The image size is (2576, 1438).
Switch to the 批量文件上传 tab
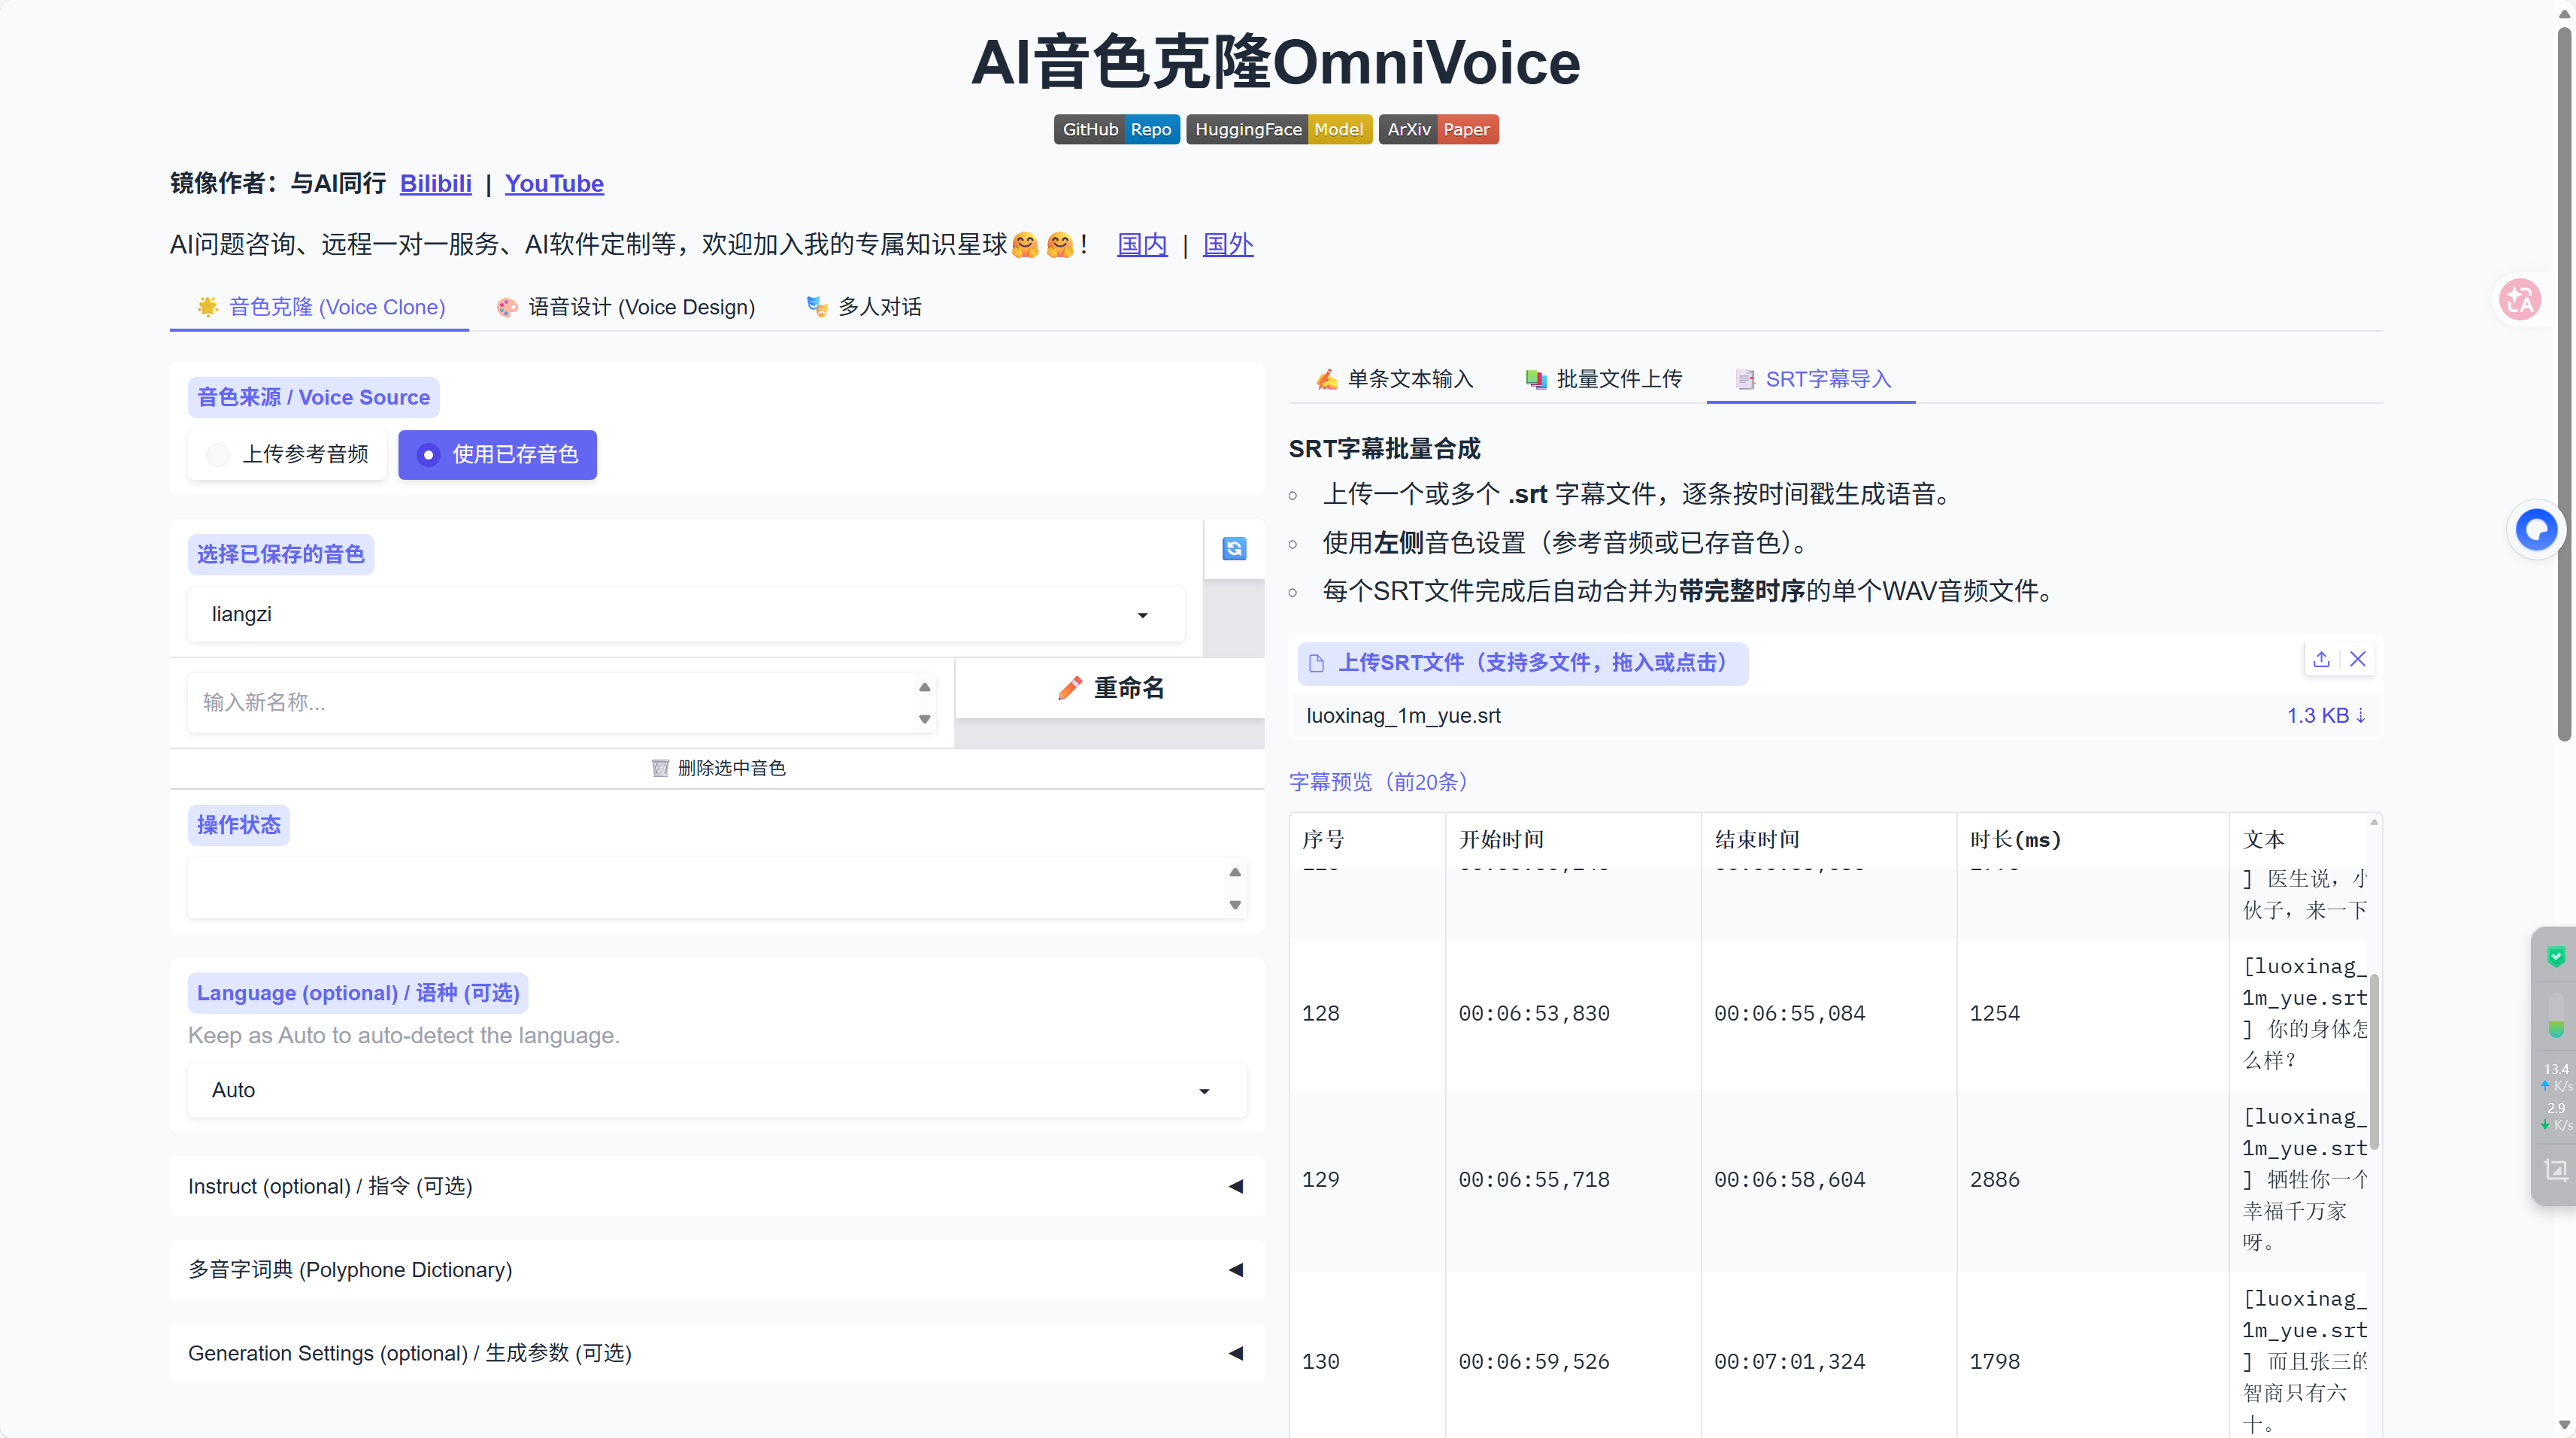[x=1603, y=379]
